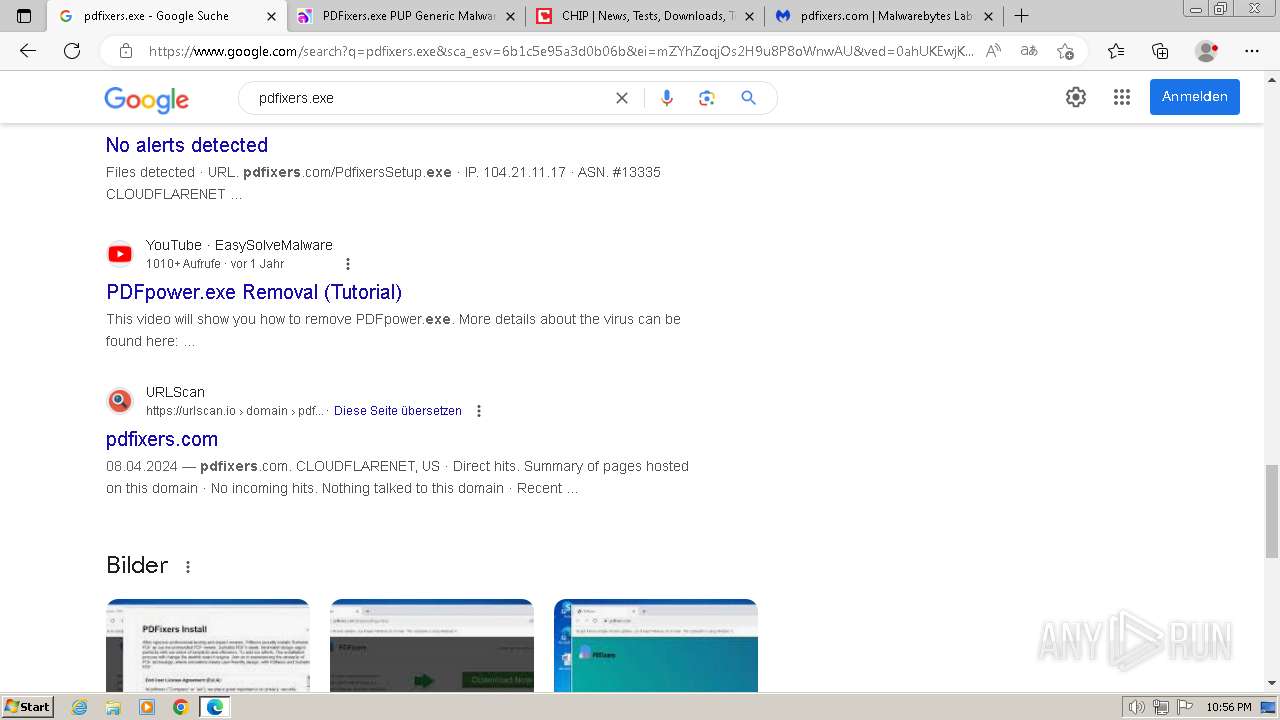
Task: Click the Anmelden sign-in button
Action: coord(1194,97)
